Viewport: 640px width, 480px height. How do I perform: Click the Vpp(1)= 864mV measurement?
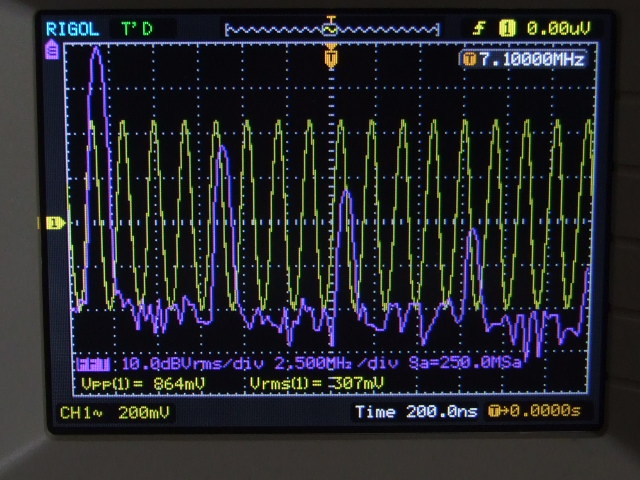click(132, 383)
